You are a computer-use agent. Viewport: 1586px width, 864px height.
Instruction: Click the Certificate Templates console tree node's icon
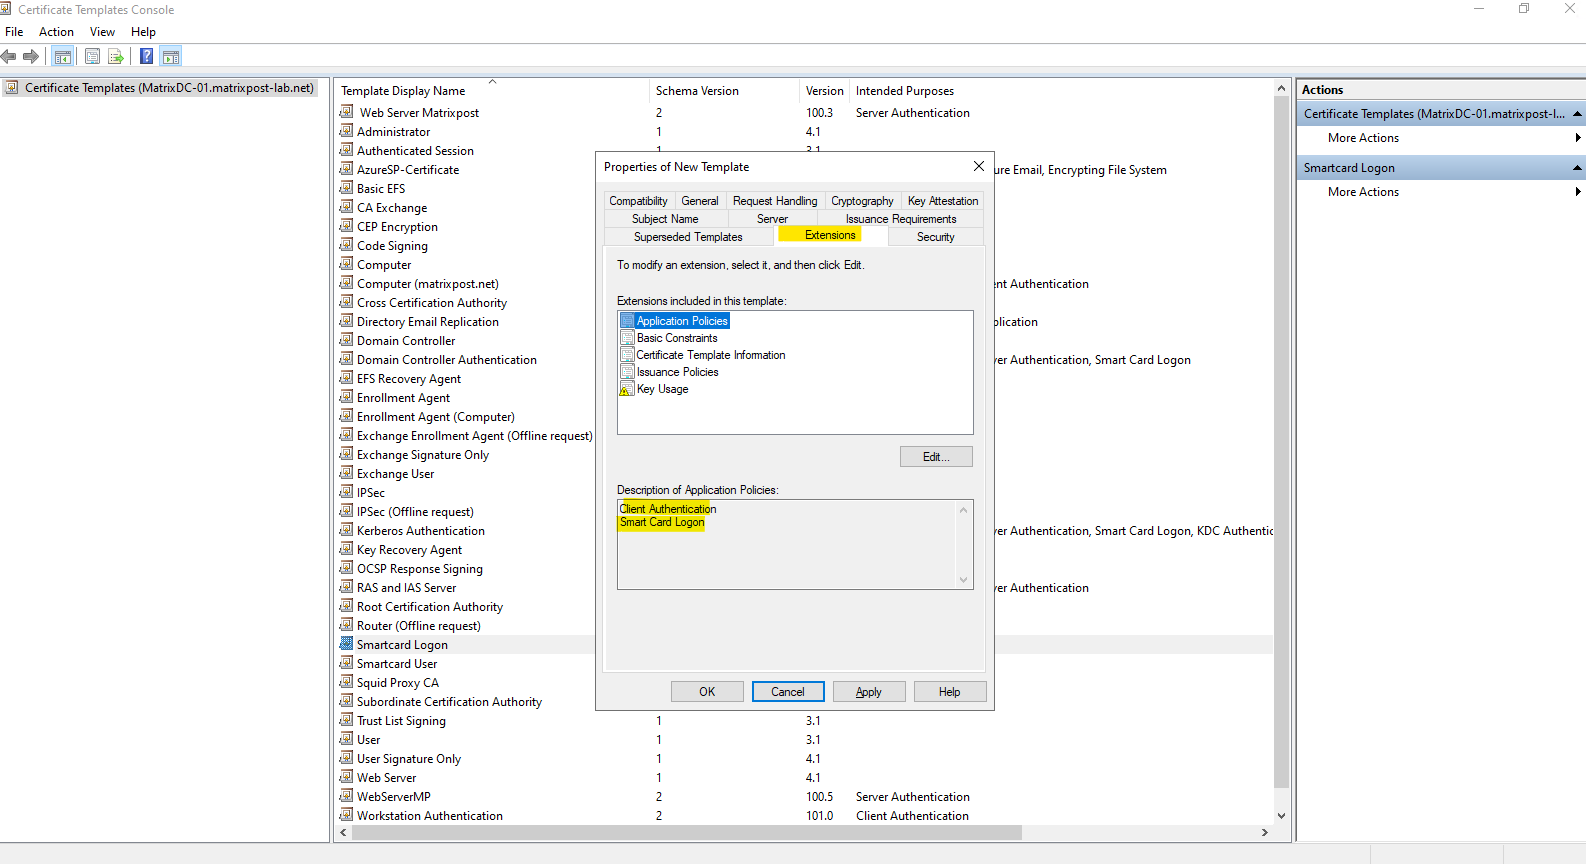tap(12, 88)
